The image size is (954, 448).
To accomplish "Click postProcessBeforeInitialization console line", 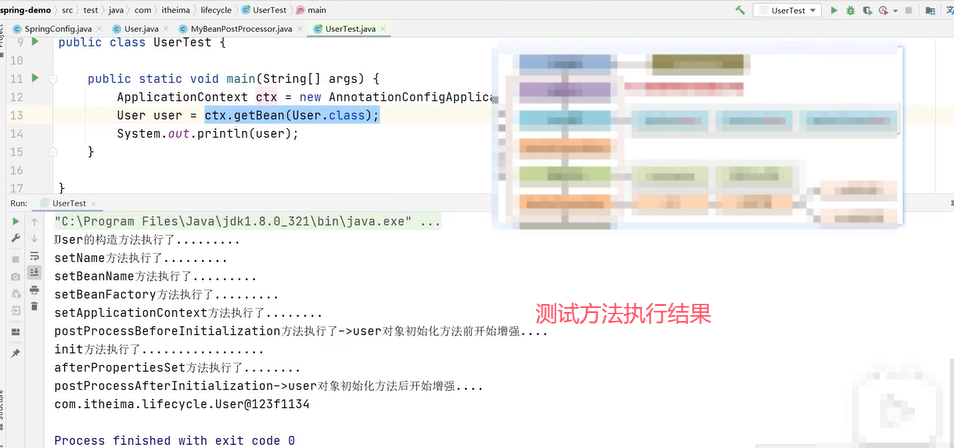I will (x=301, y=331).
